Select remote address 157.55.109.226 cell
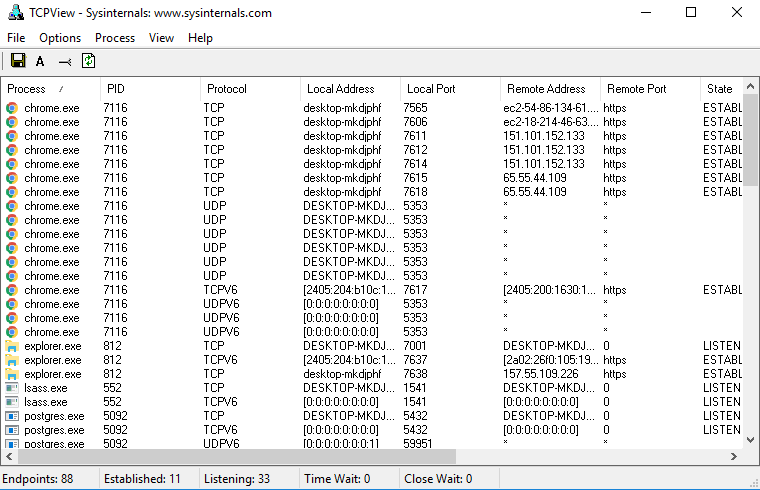Image resolution: width=760 pixels, height=490 pixels. point(541,374)
